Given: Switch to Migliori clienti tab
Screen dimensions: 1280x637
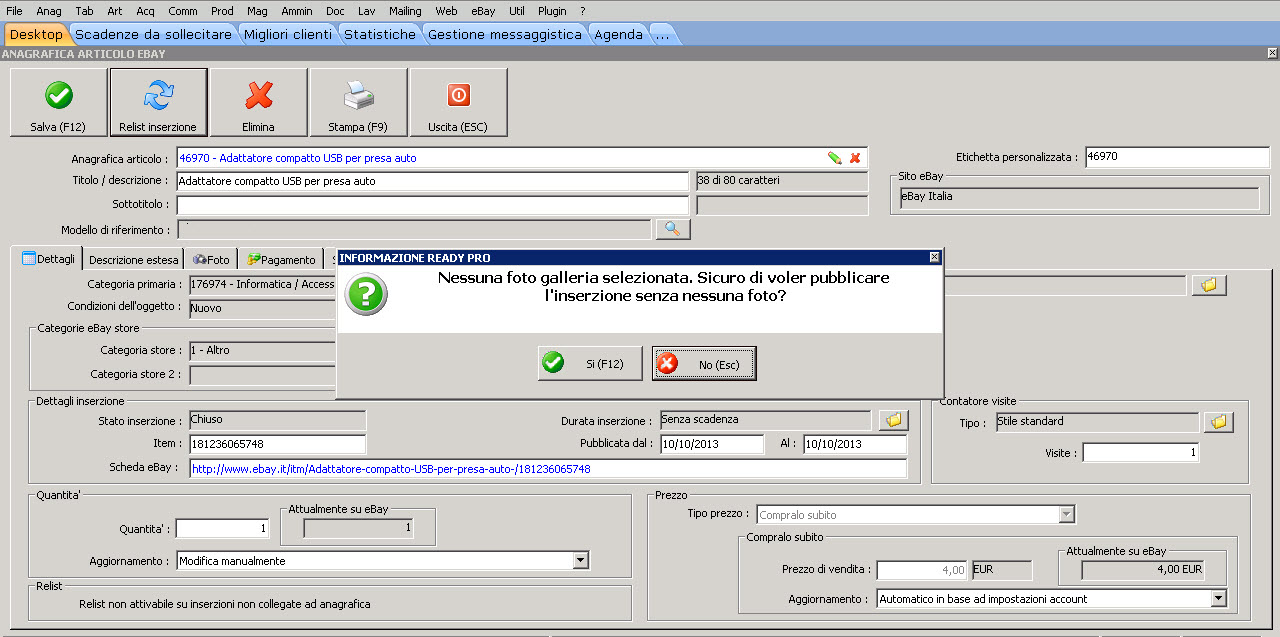Looking at the screenshot, I should point(288,34).
